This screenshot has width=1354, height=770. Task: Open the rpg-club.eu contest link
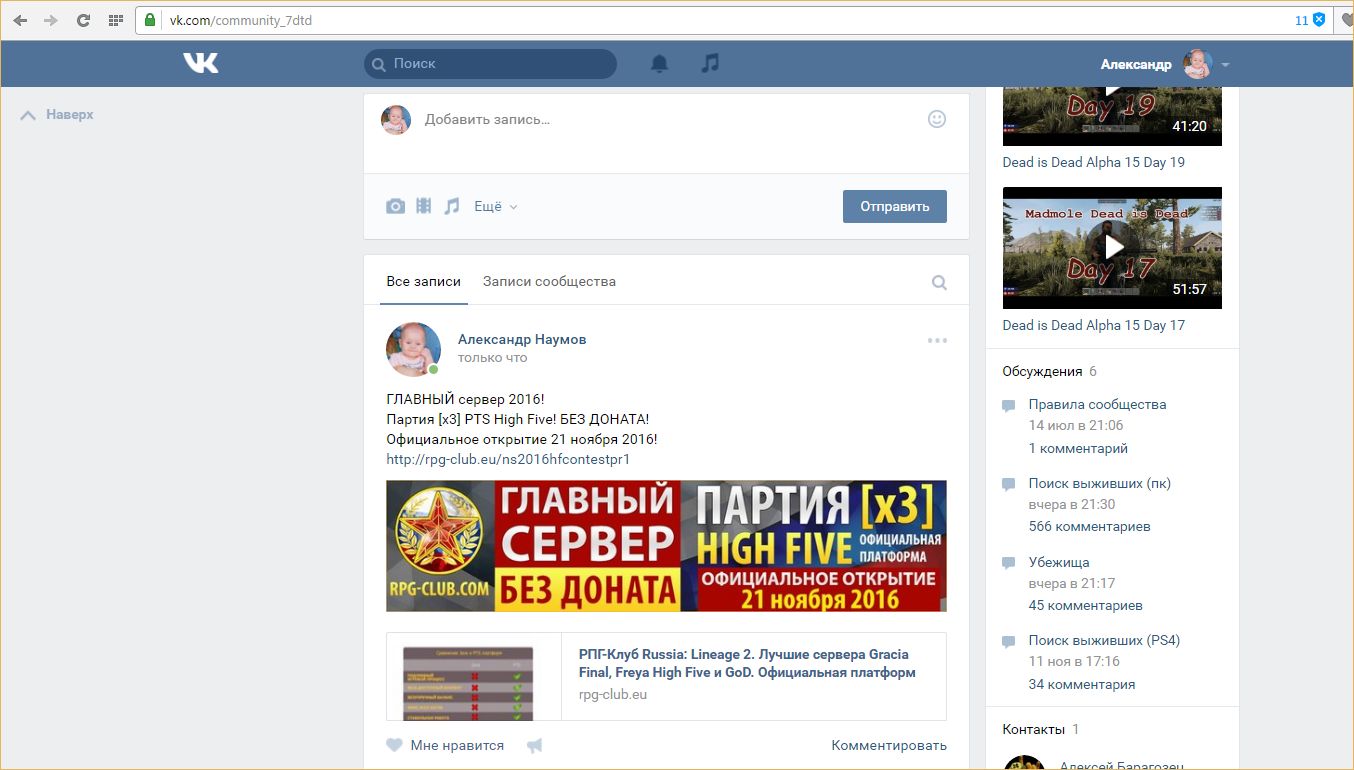[508, 459]
